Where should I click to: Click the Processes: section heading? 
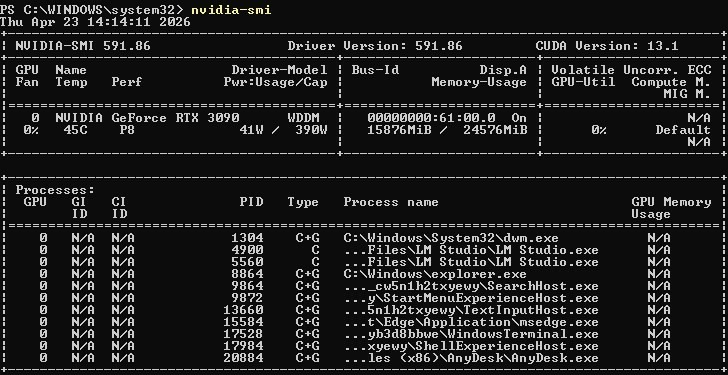[55, 190]
